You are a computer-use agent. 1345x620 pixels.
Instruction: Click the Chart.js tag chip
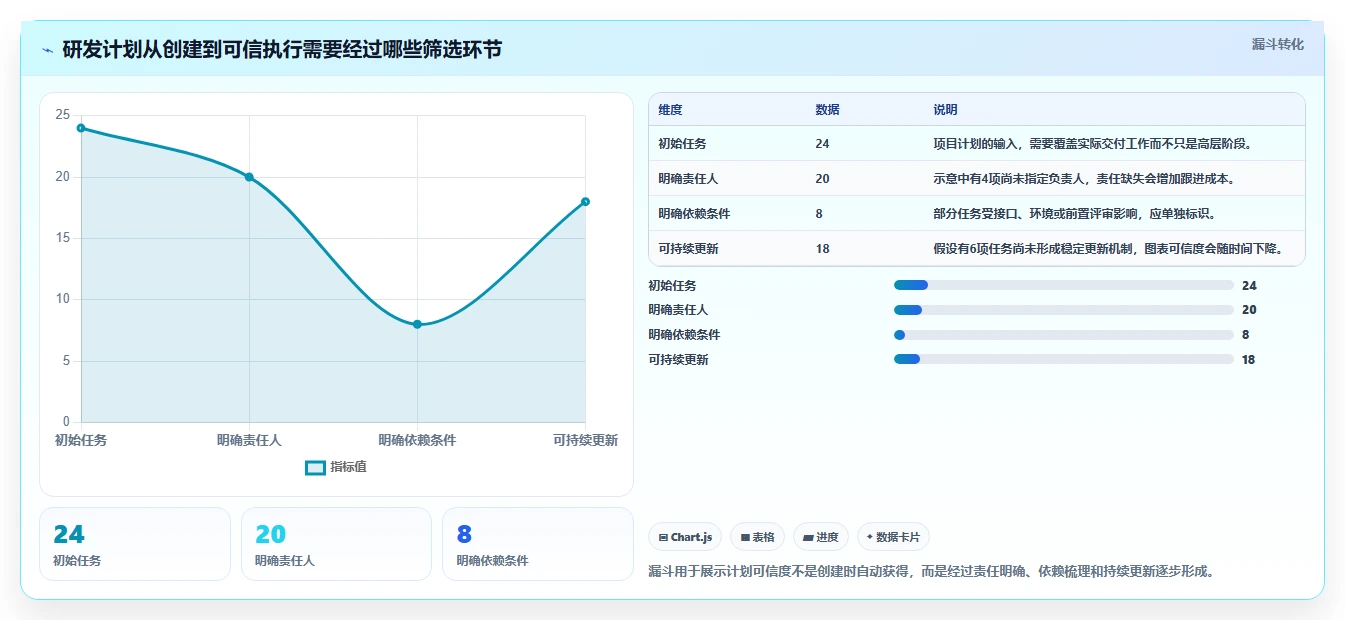[685, 537]
